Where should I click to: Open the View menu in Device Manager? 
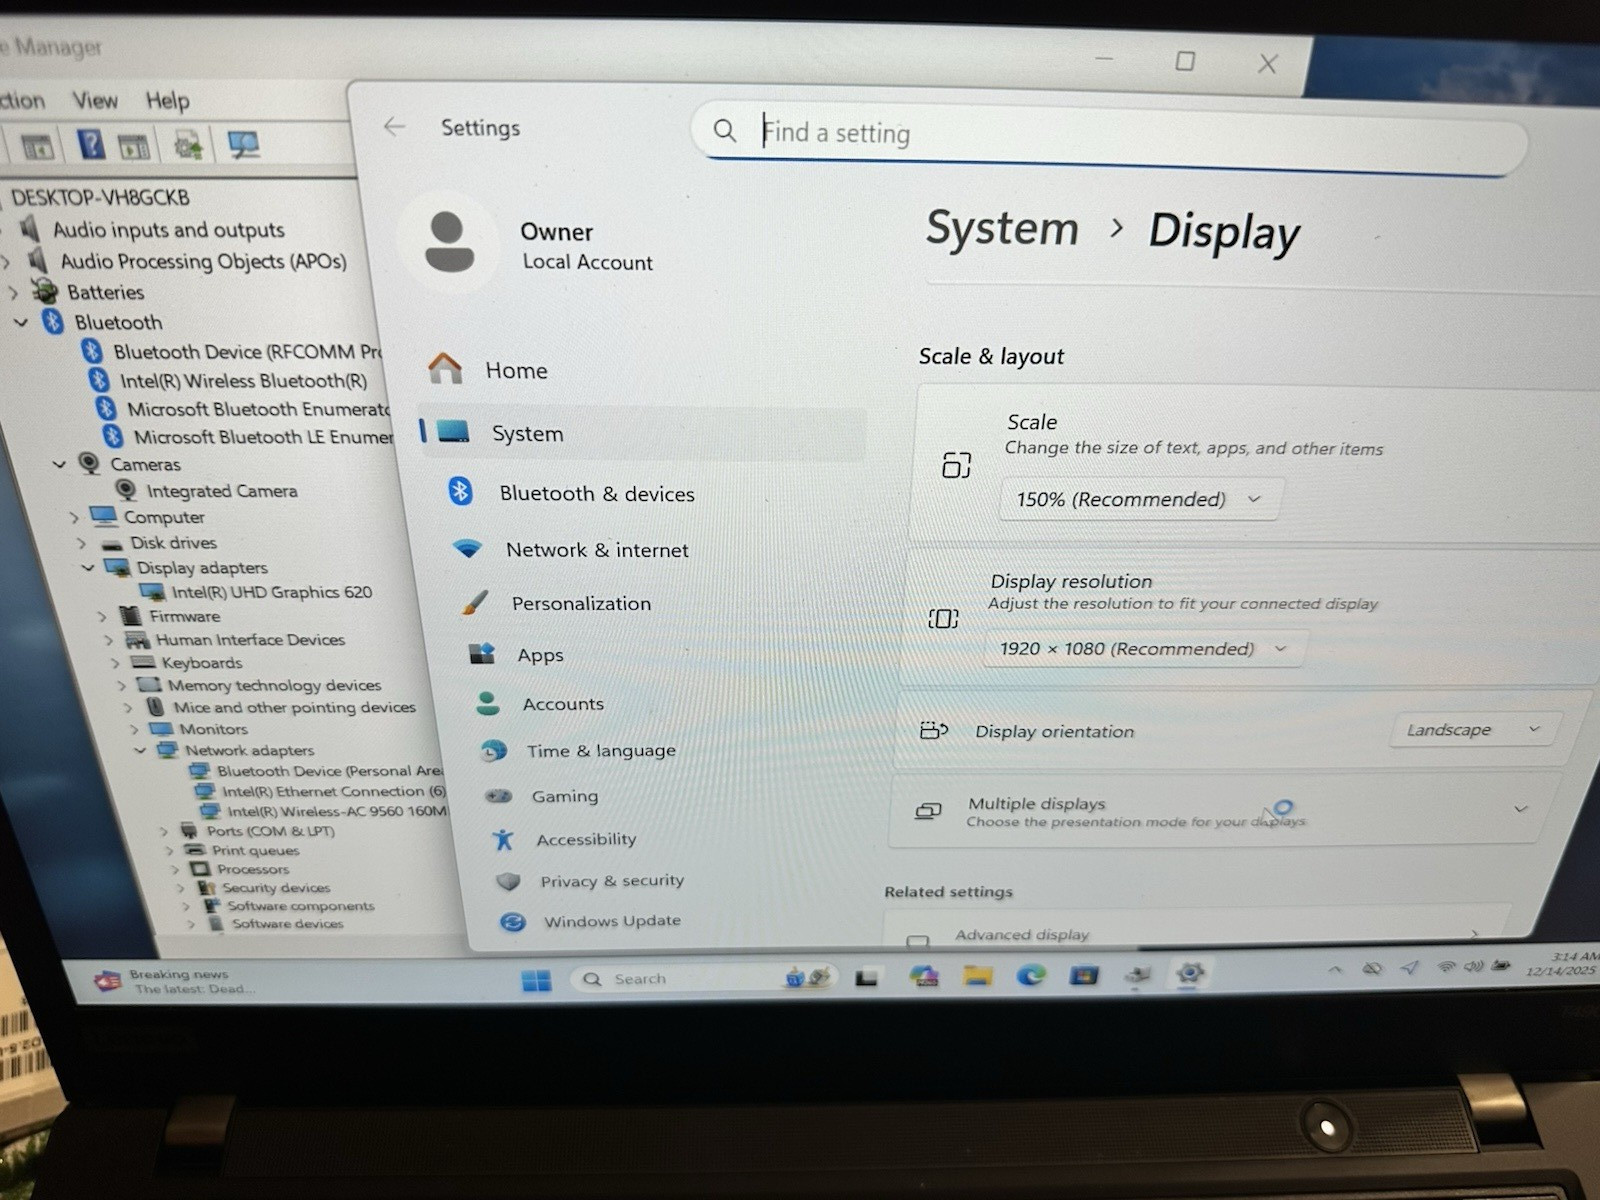pyautogui.click(x=95, y=100)
